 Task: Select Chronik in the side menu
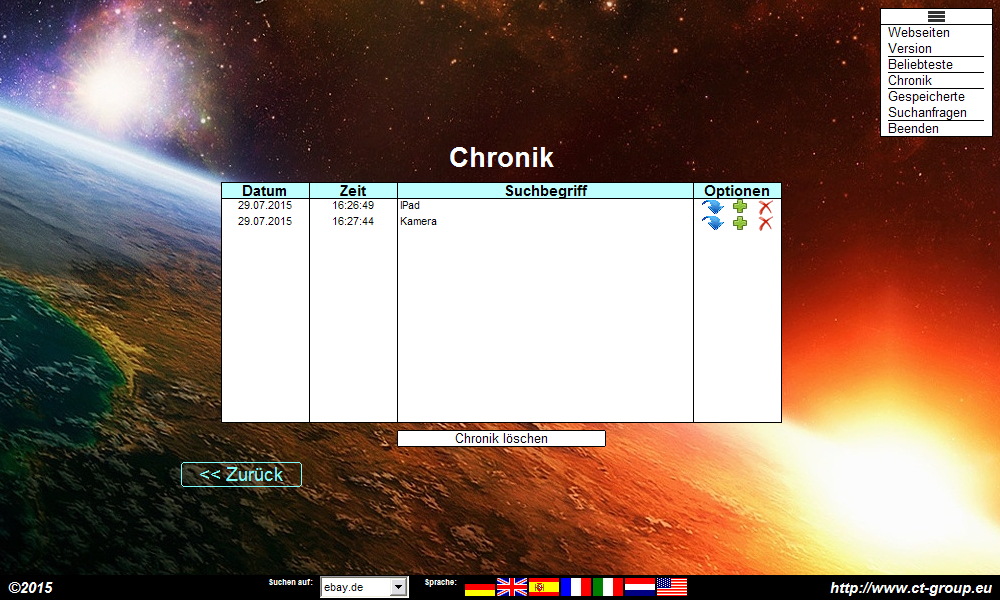909,80
